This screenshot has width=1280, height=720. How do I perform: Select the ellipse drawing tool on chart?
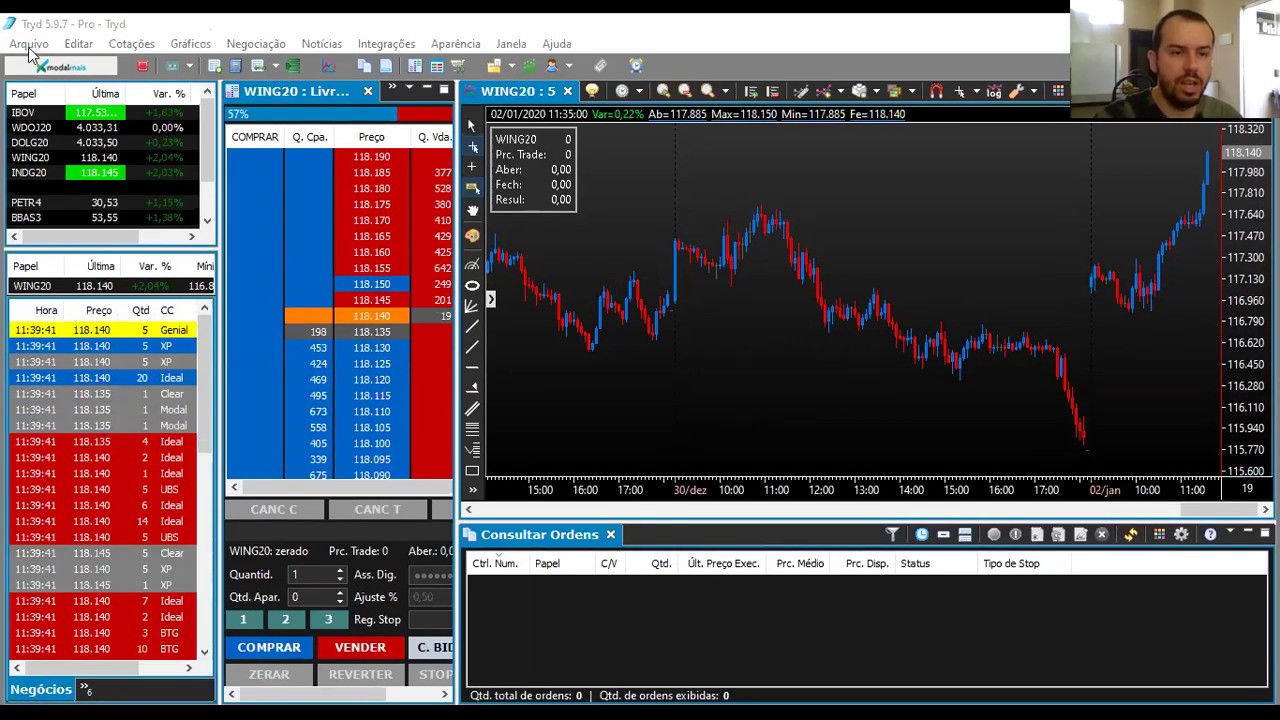pyautogui.click(x=472, y=286)
